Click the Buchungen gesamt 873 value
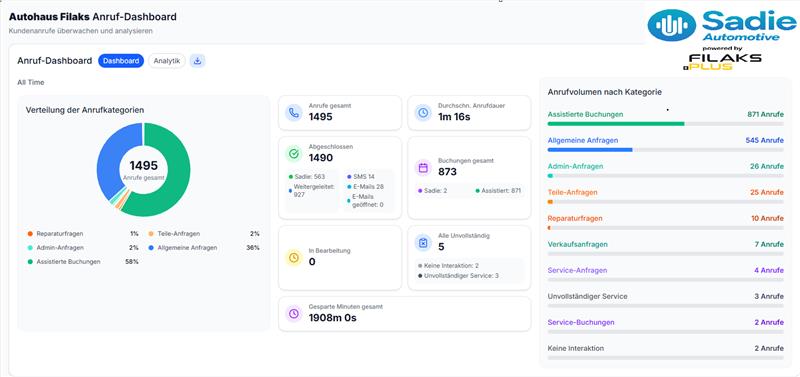Viewport: 800px width, 377px height. [x=447, y=172]
